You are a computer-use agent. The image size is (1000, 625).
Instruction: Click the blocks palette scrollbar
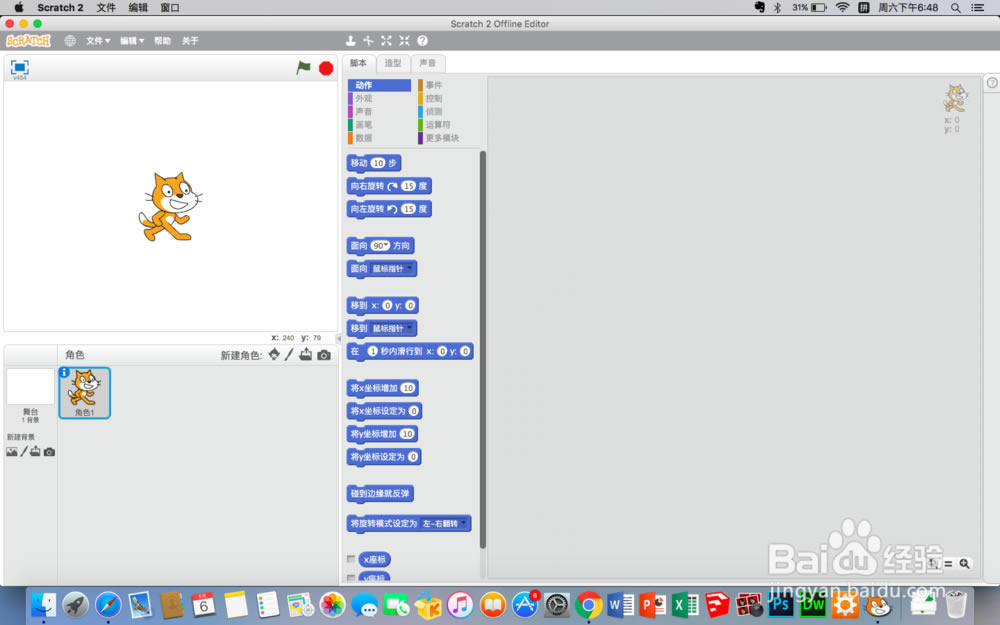point(483,349)
